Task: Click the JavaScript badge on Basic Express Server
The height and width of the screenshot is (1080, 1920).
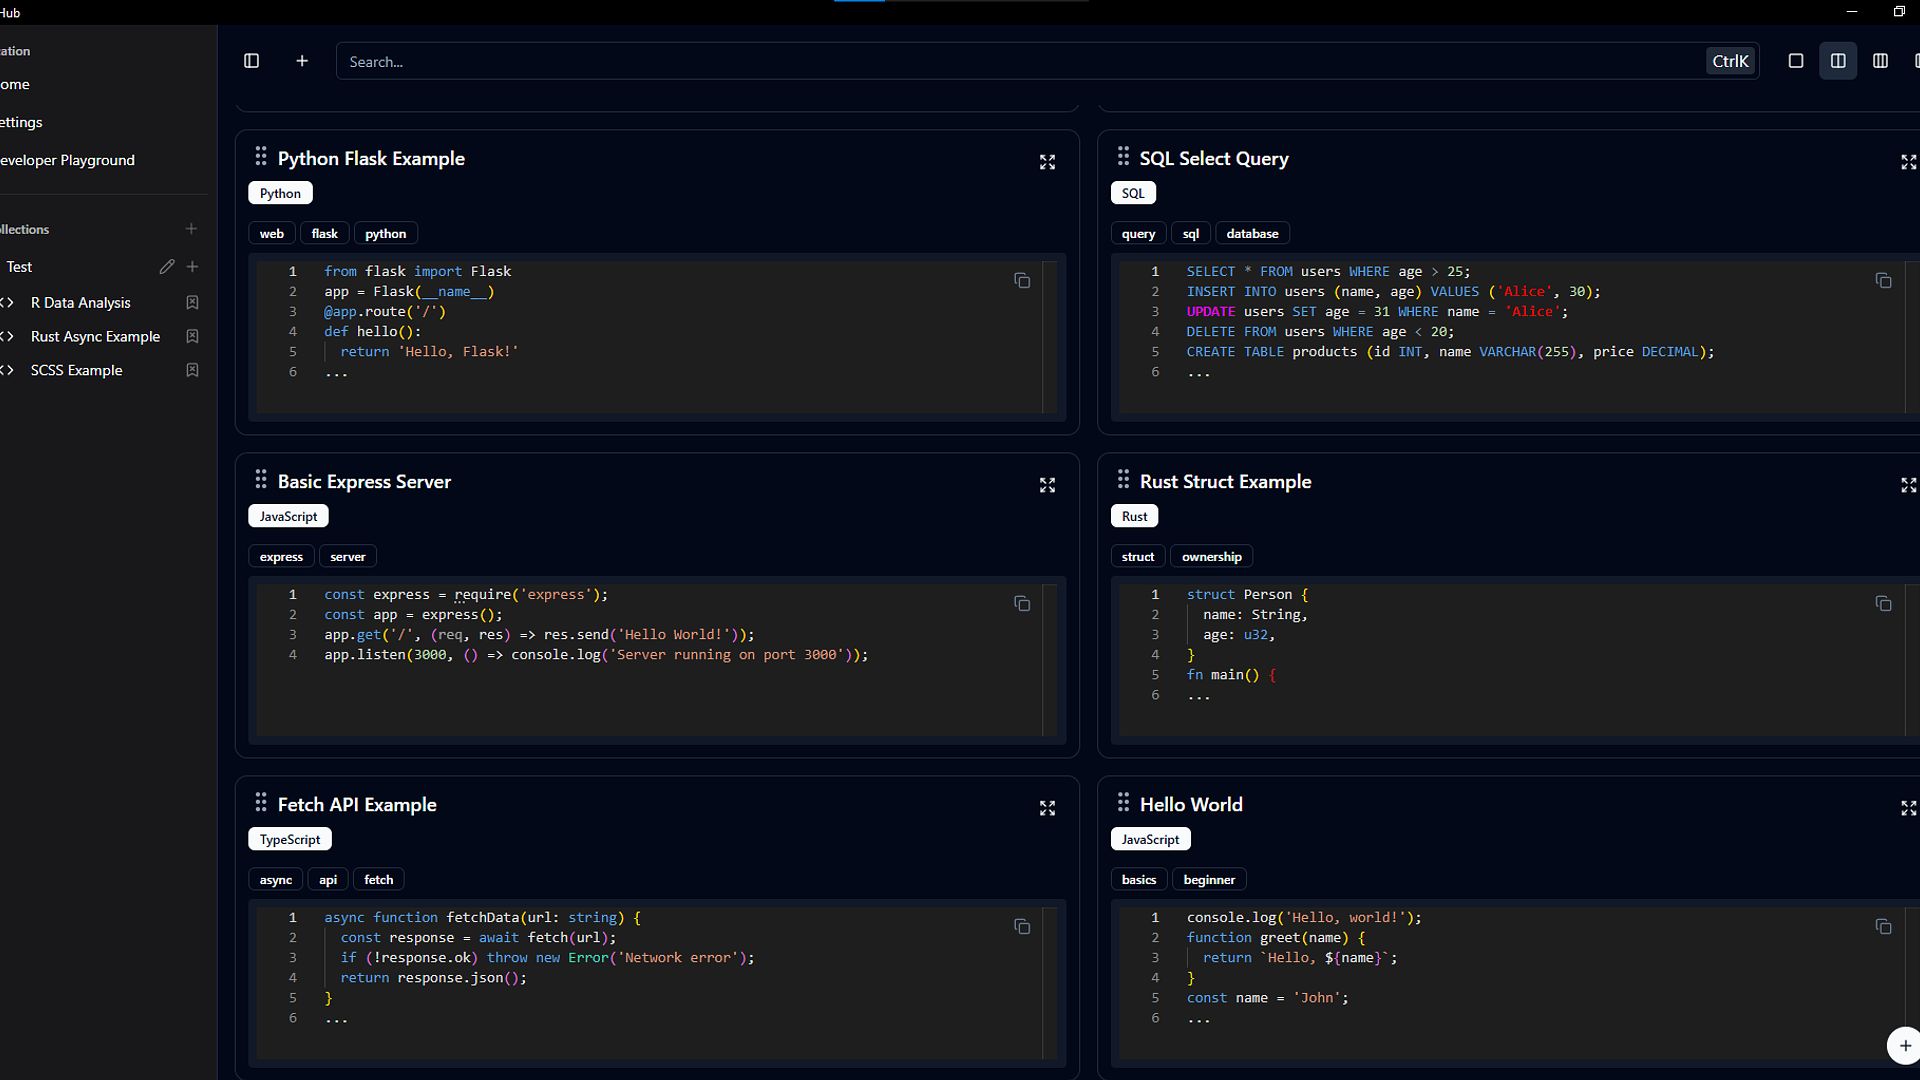Action: tap(288, 516)
